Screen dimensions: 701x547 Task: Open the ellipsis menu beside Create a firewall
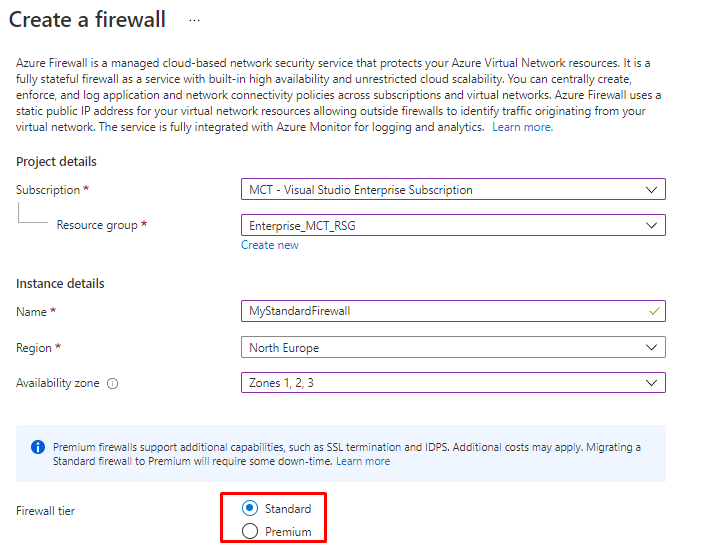coord(194,20)
